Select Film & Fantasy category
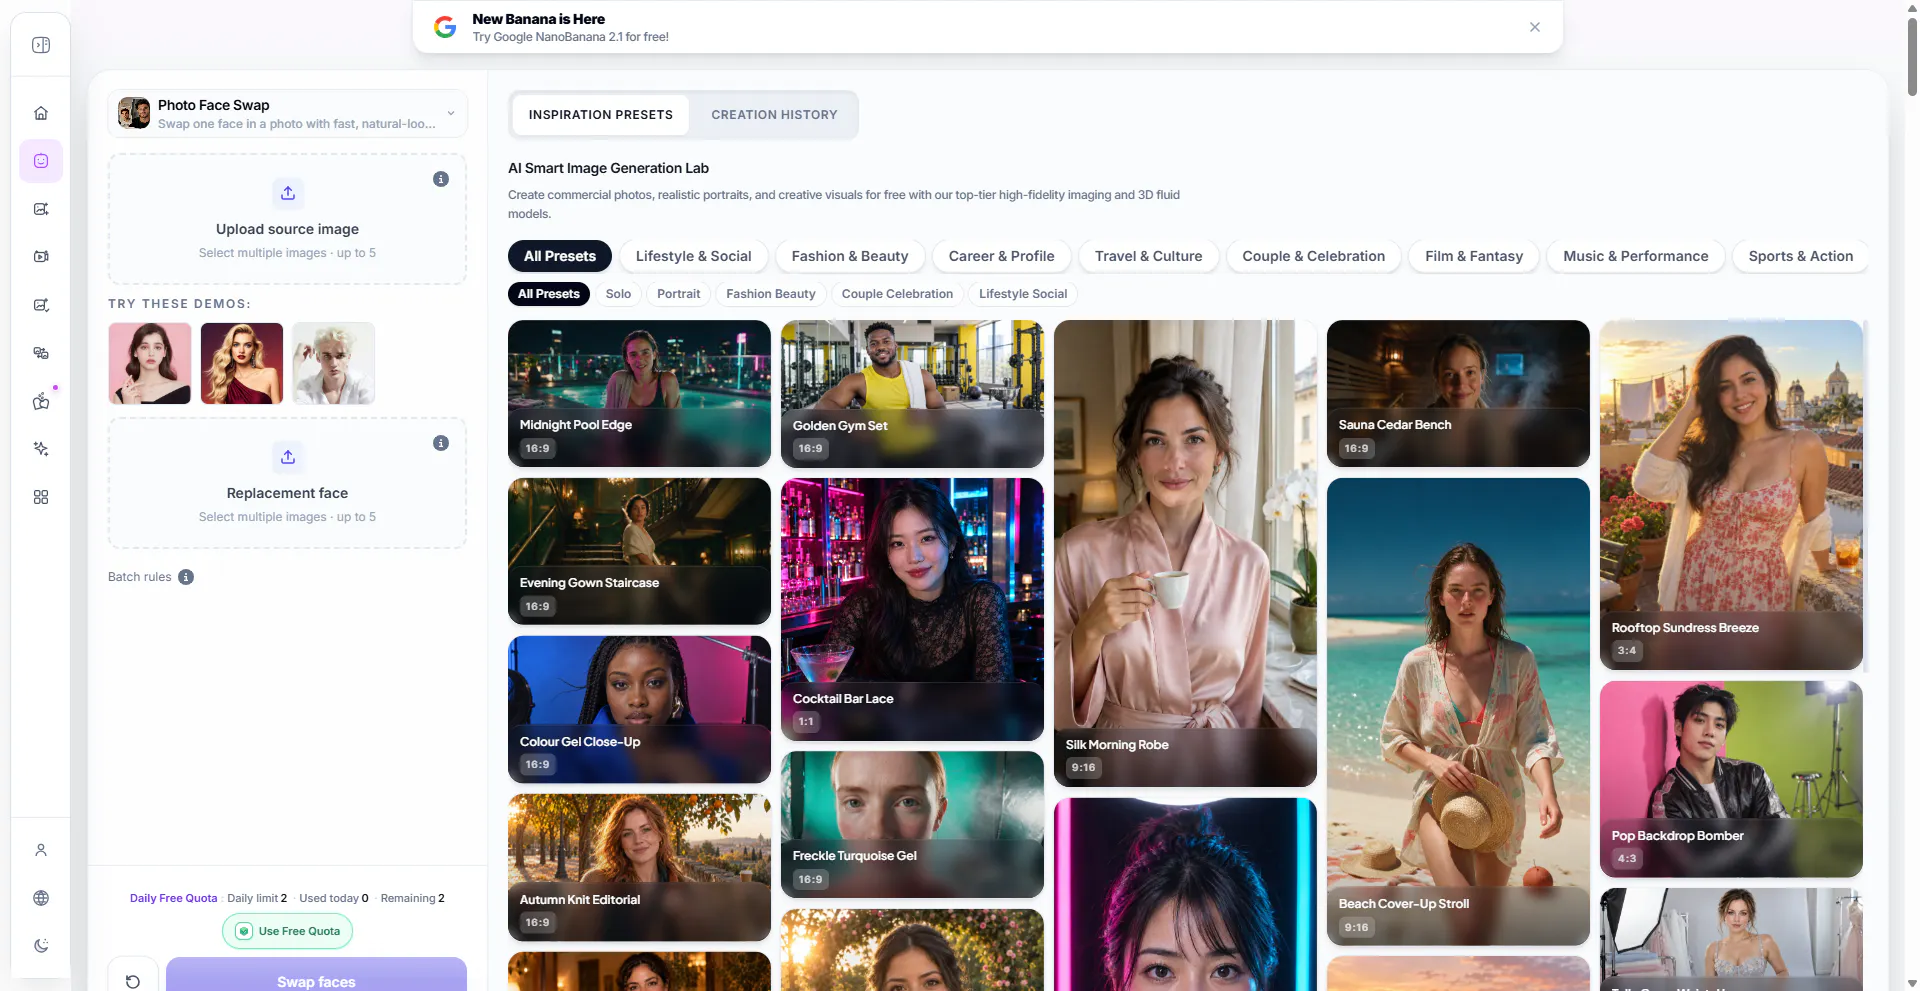This screenshot has width=1920, height=991. [x=1475, y=256]
